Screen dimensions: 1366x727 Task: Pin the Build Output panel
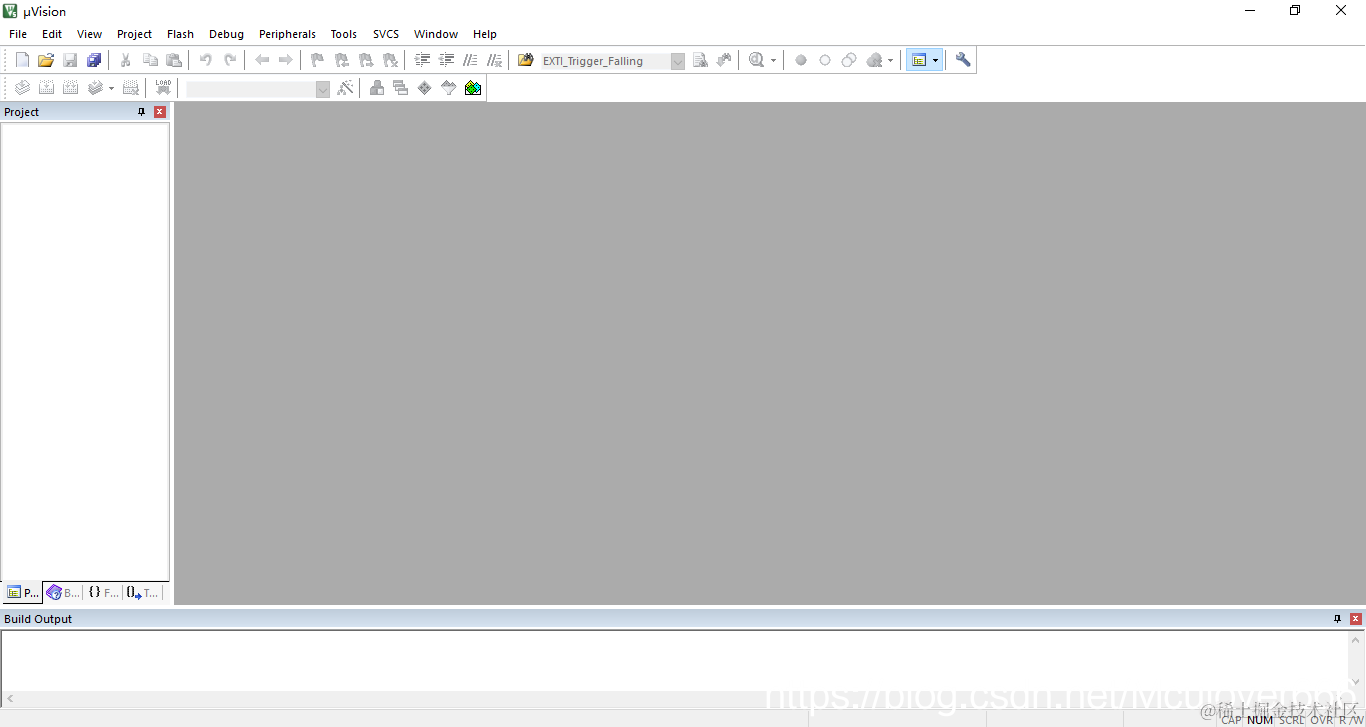1338,619
